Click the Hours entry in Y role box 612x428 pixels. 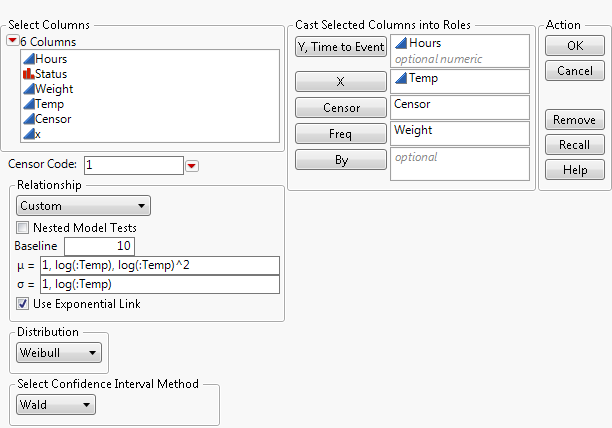tap(424, 44)
